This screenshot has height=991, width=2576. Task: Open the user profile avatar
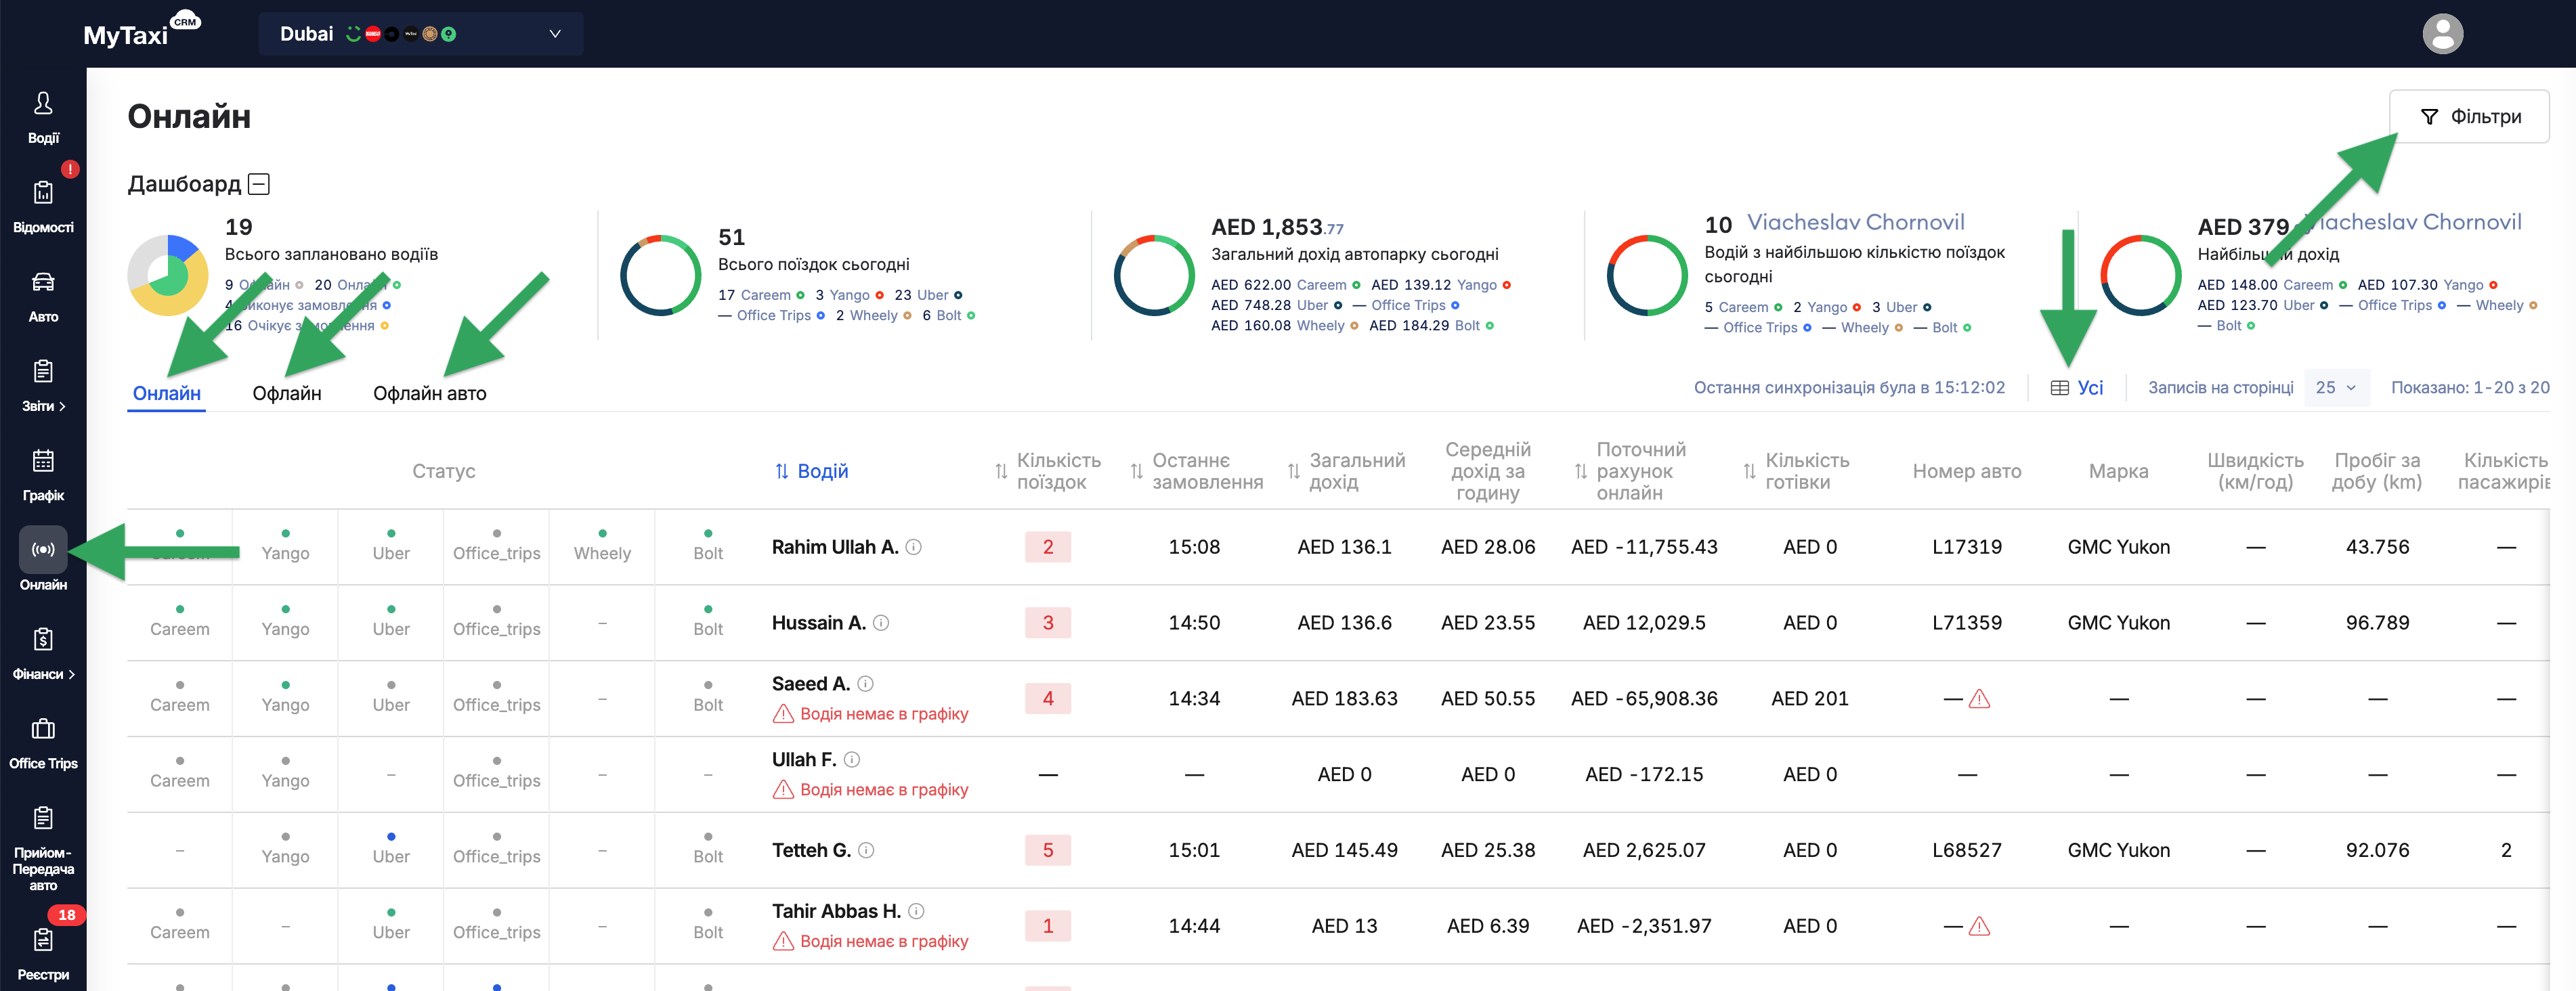[x=2442, y=34]
